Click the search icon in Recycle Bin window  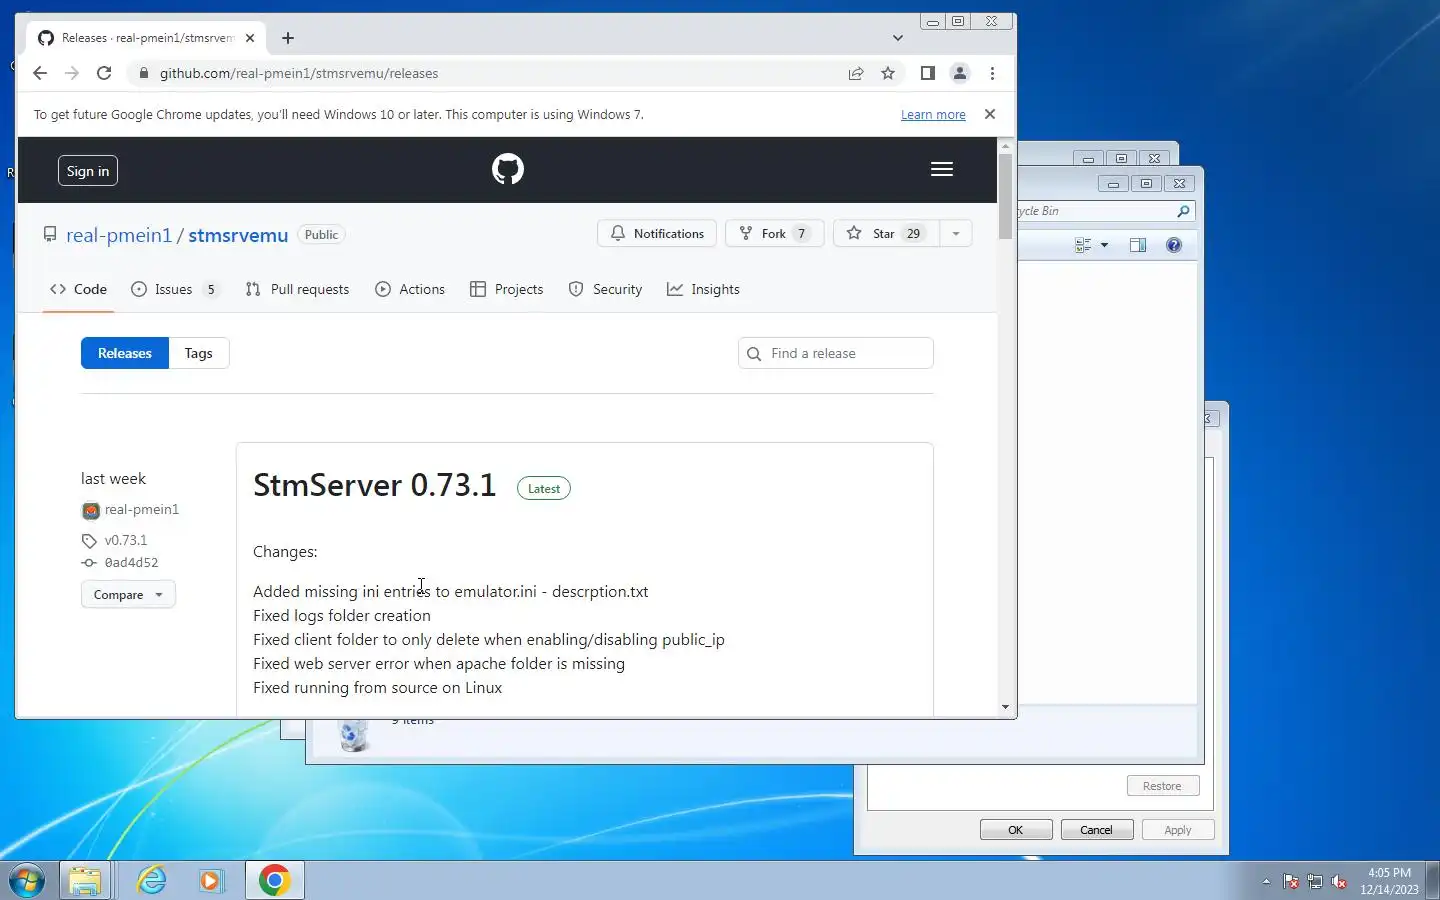pyautogui.click(x=1183, y=211)
